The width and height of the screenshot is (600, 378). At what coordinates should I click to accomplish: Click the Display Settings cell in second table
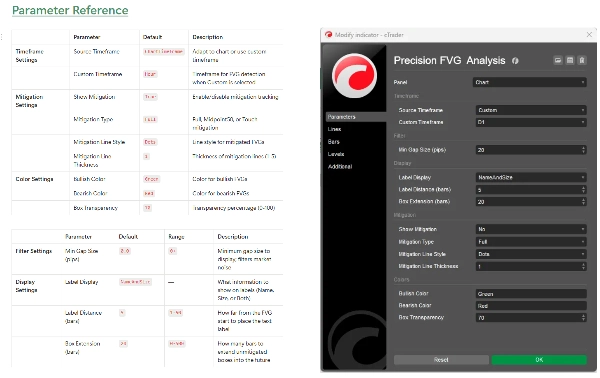point(26,286)
